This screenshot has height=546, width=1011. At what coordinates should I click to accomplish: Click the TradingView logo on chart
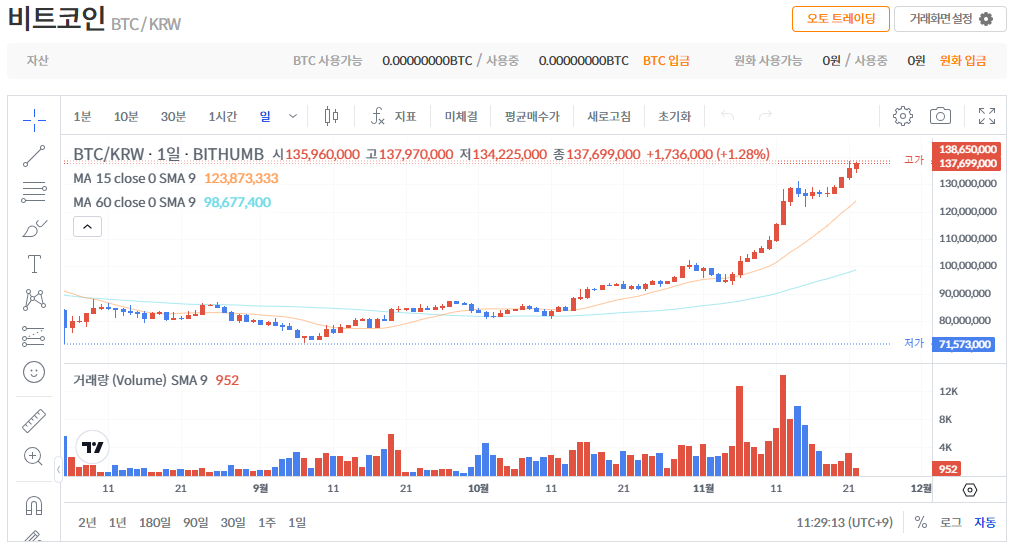92,447
